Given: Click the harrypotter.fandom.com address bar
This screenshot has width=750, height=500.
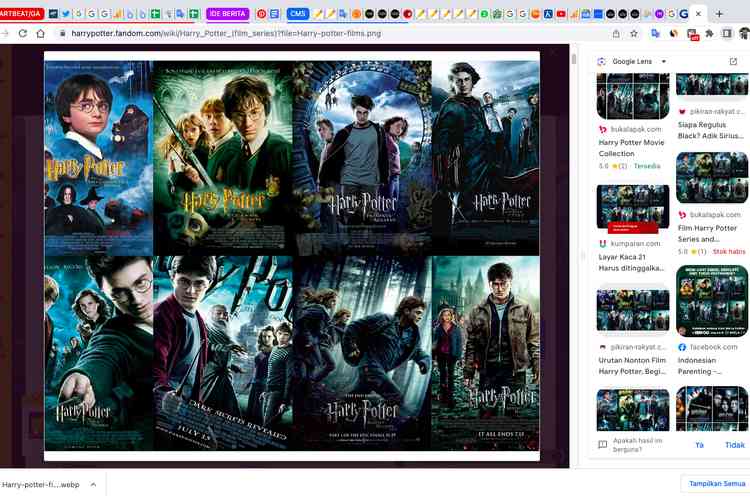Looking at the screenshot, I should click(300, 33).
